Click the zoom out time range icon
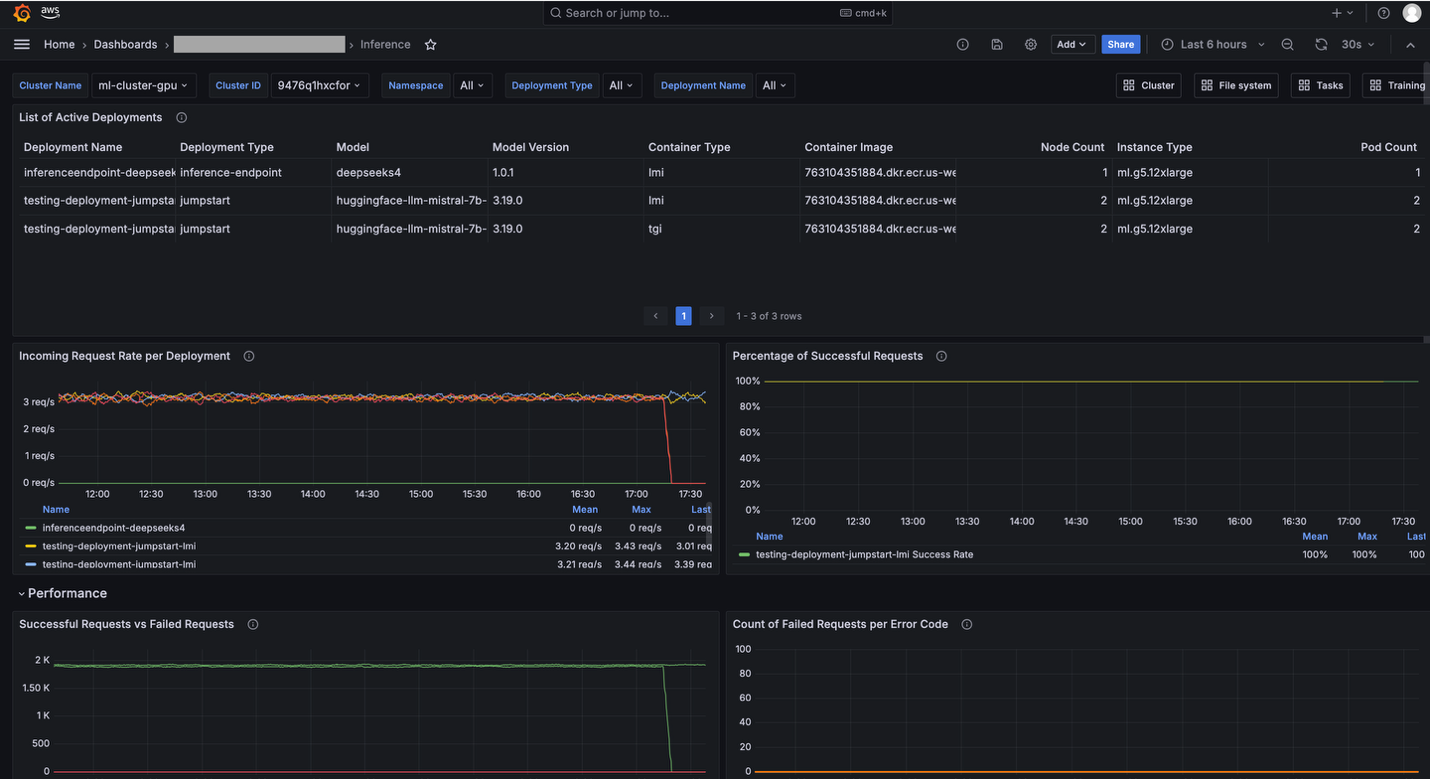This screenshot has width=1430, height=779. [x=1287, y=45]
